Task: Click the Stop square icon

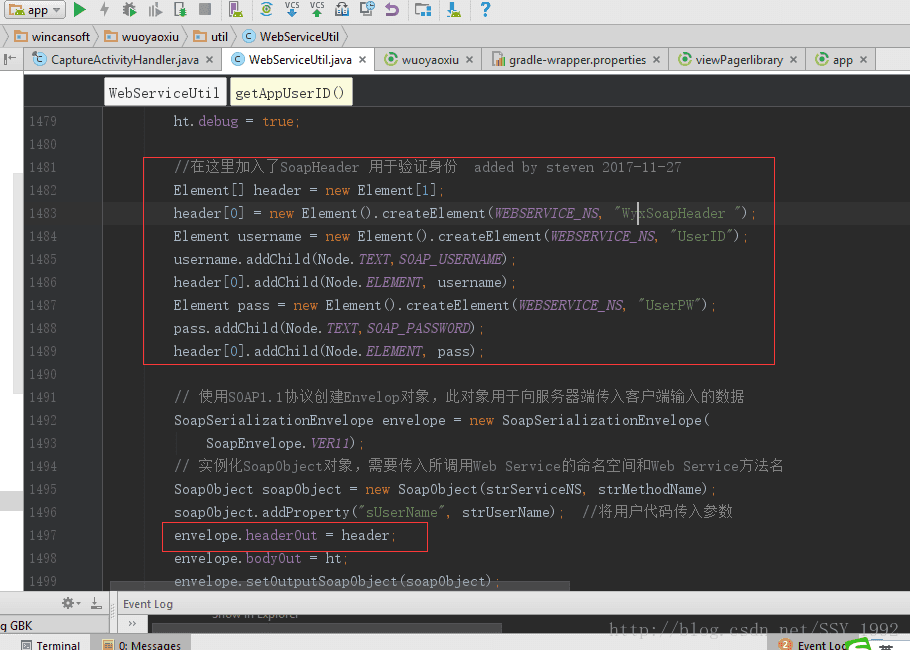Action: click(x=205, y=9)
